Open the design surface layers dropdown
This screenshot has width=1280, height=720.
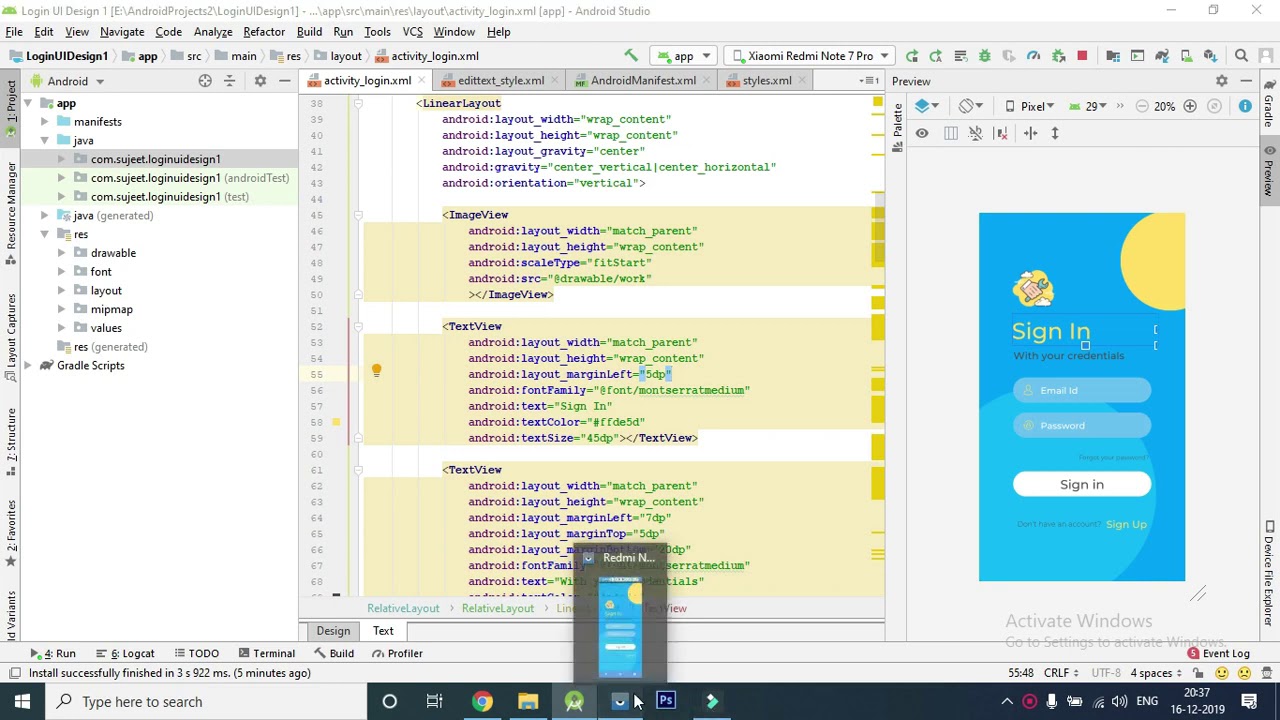pyautogui.click(x=928, y=106)
